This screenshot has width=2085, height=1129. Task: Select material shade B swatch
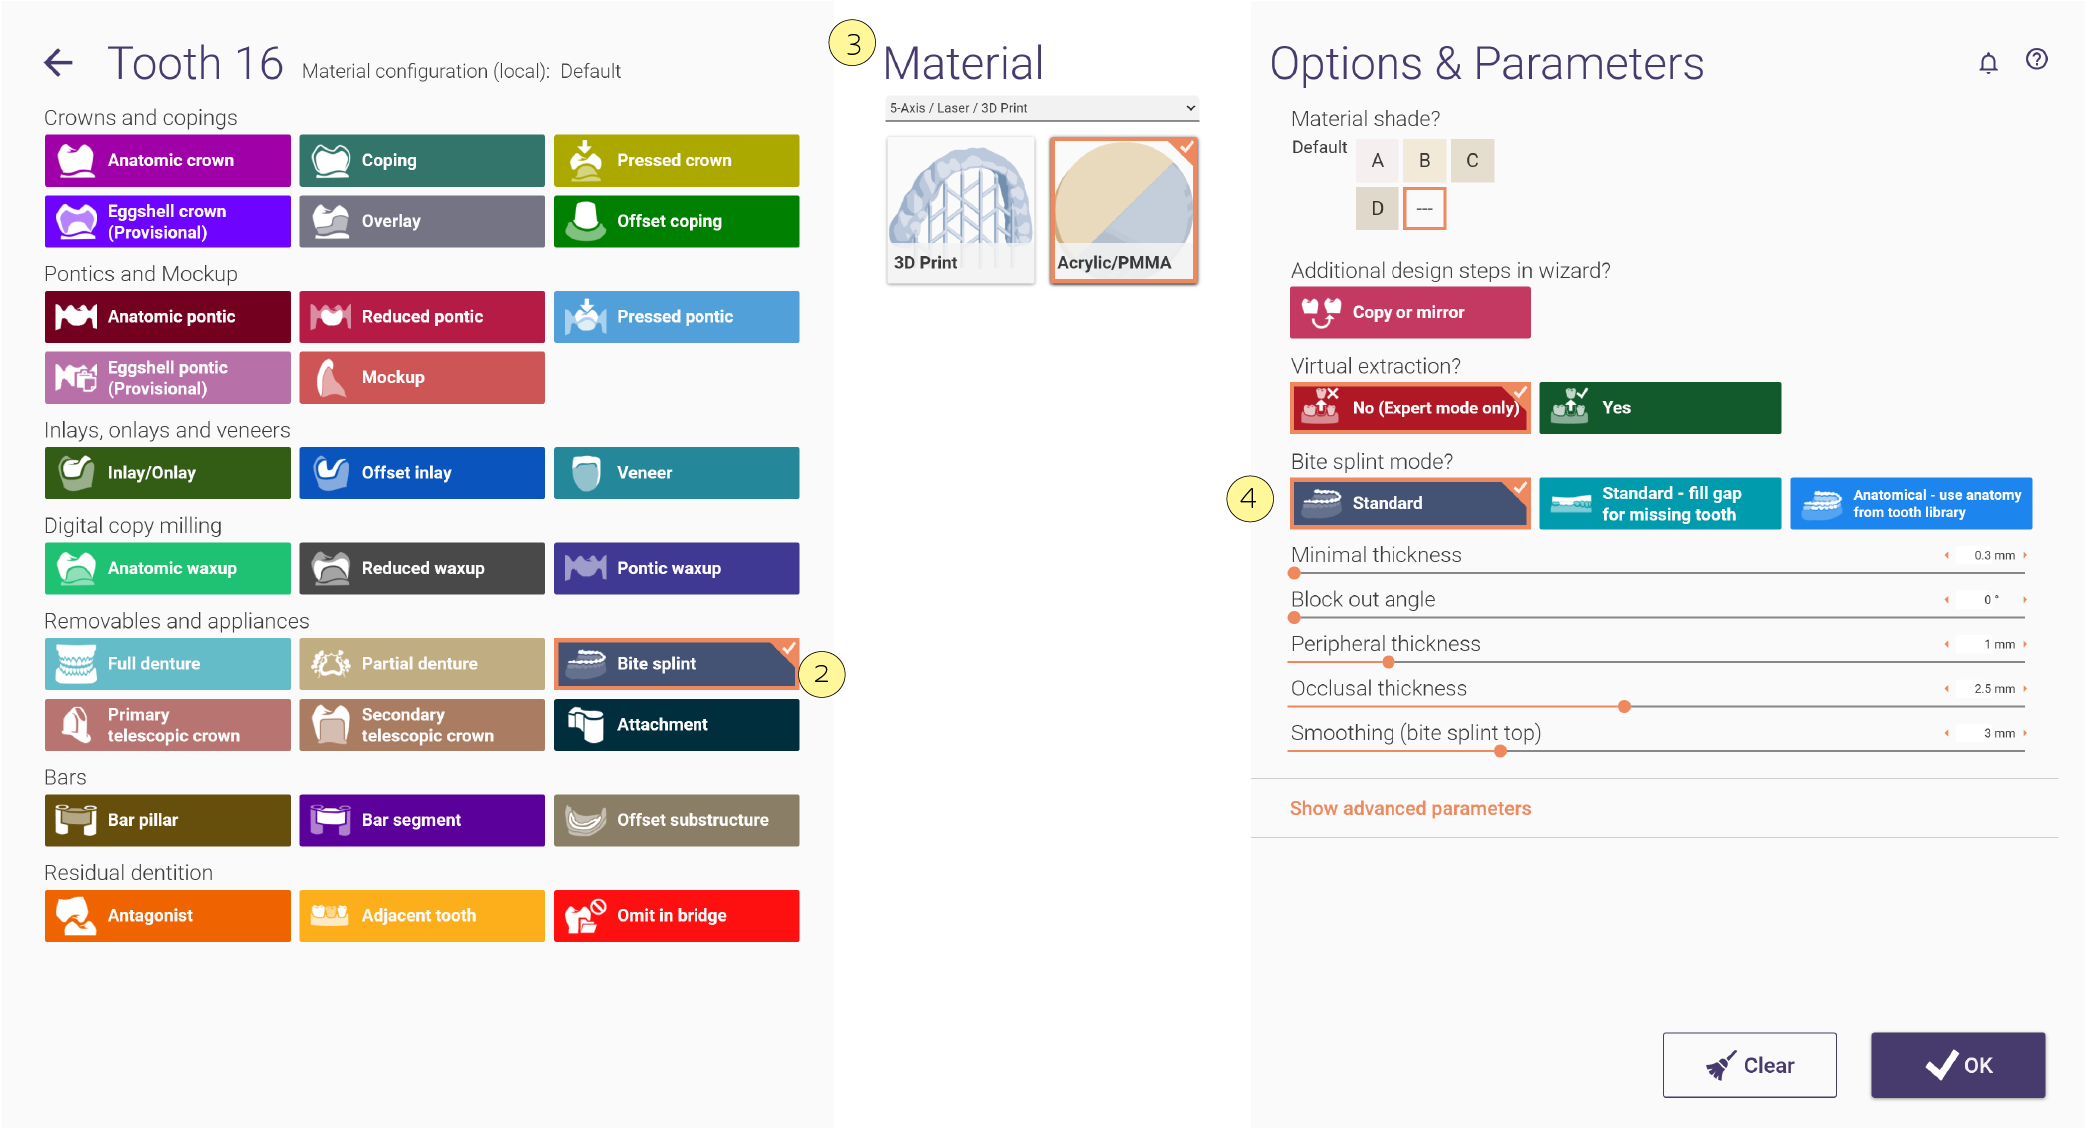click(x=1424, y=160)
